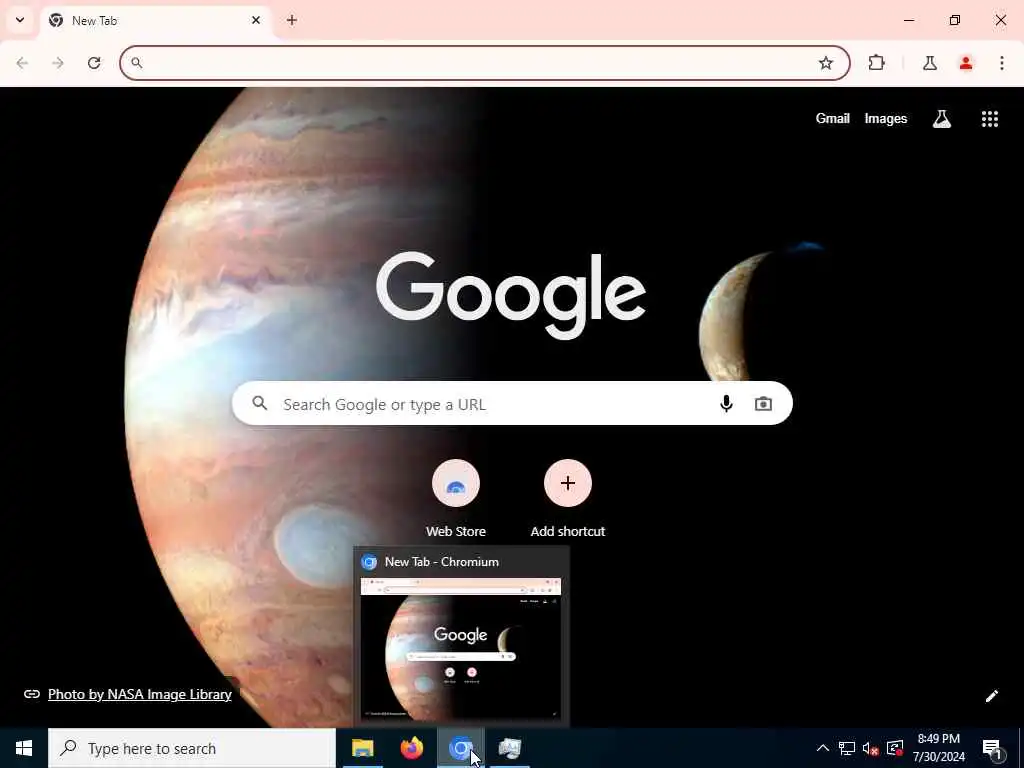Click the link chain icon beside photo credit
Screen dimensions: 1024x768
click(31, 694)
